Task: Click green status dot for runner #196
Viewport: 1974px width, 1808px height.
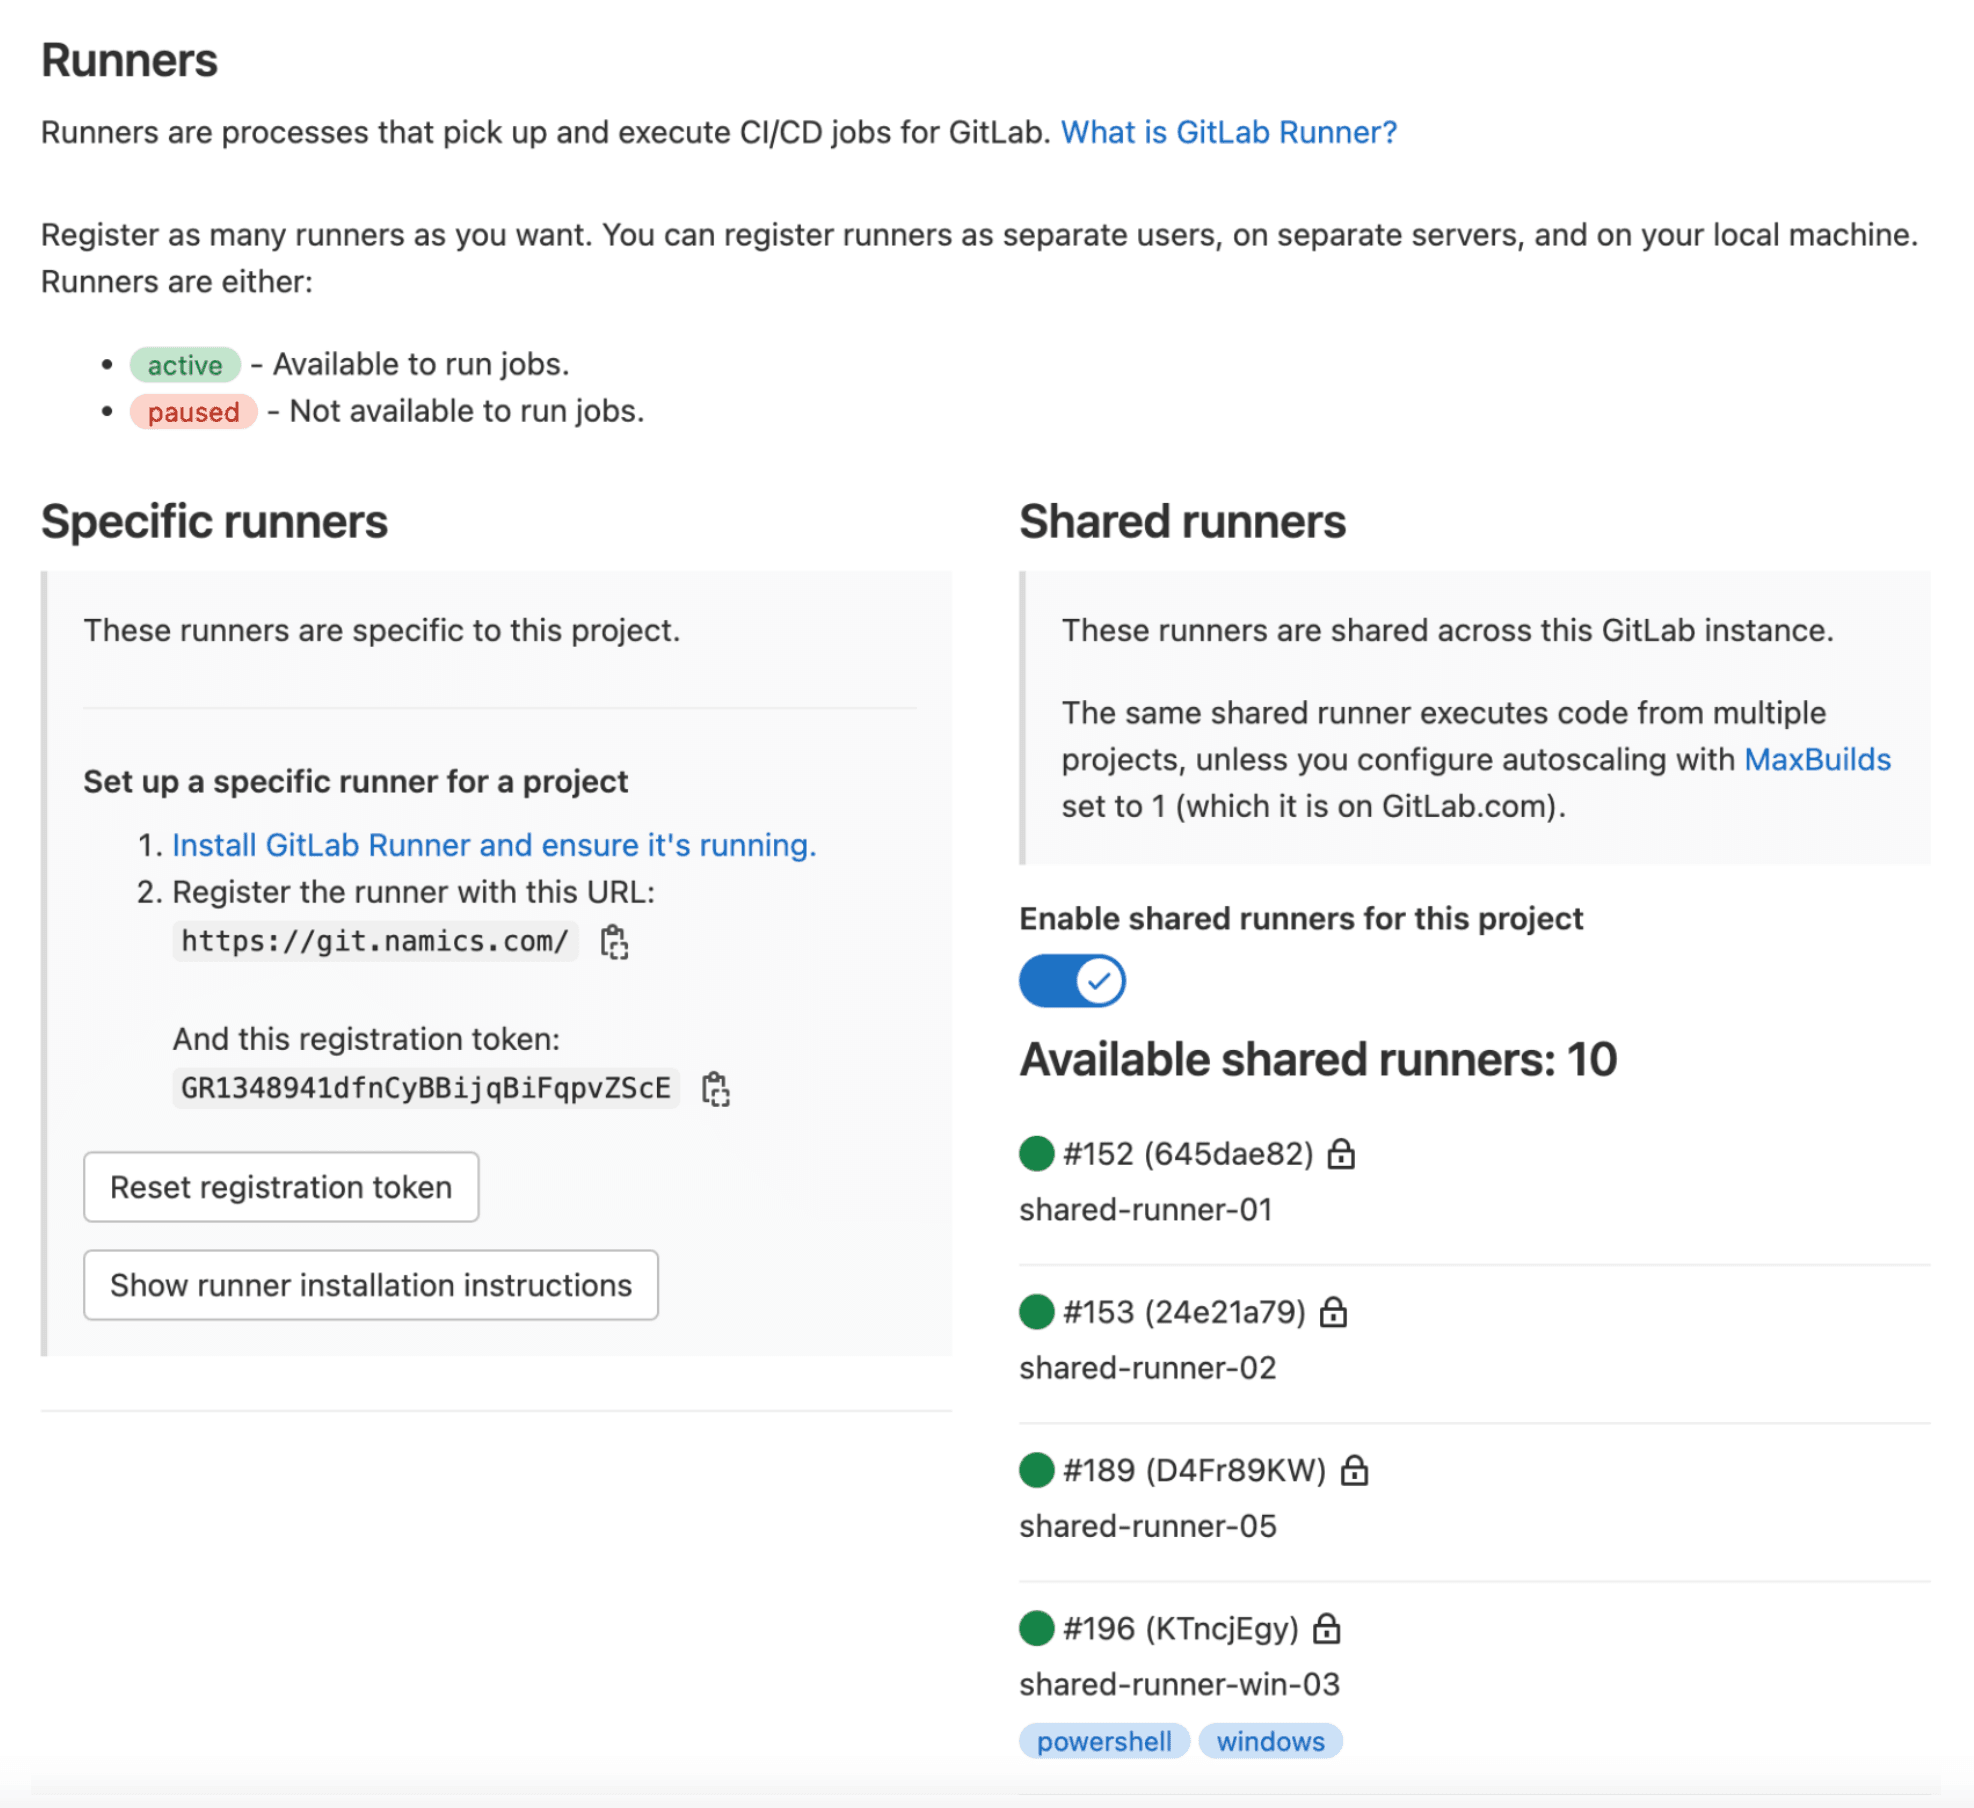Action: [1037, 1627]
